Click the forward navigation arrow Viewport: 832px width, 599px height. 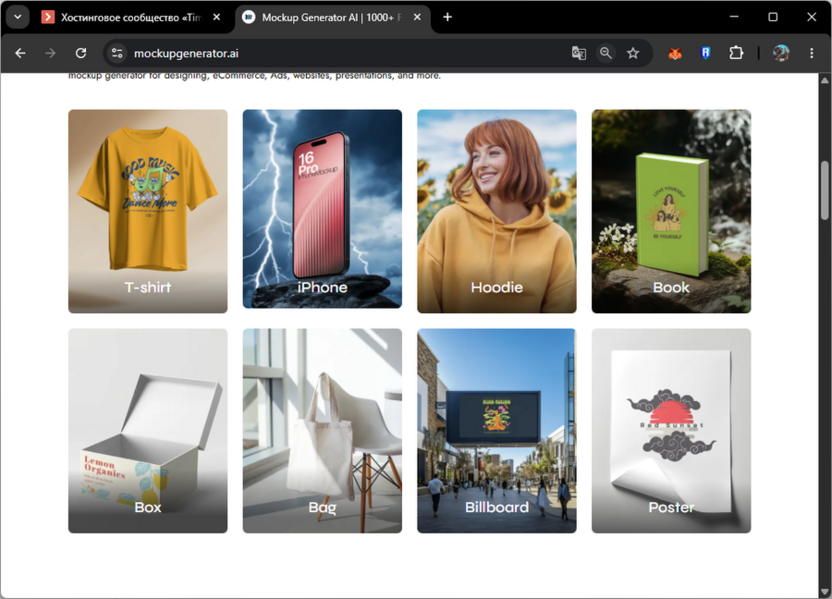click(50, 53)
